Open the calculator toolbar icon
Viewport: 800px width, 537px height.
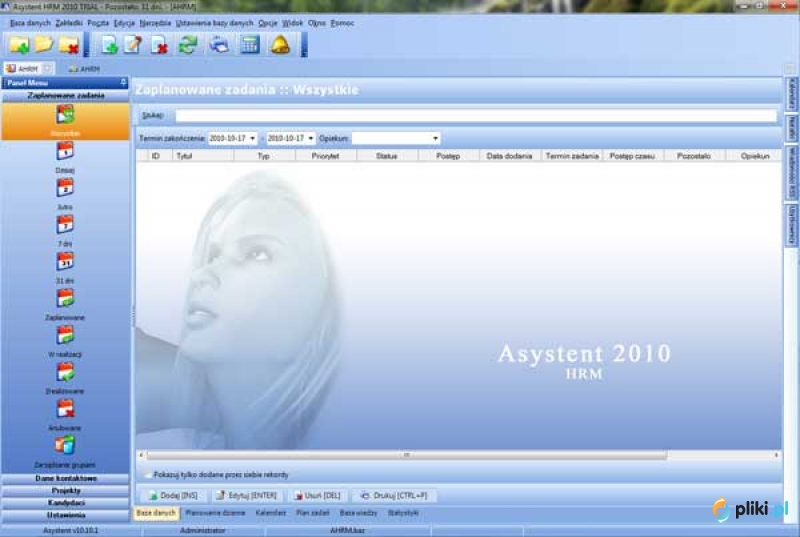250,45
